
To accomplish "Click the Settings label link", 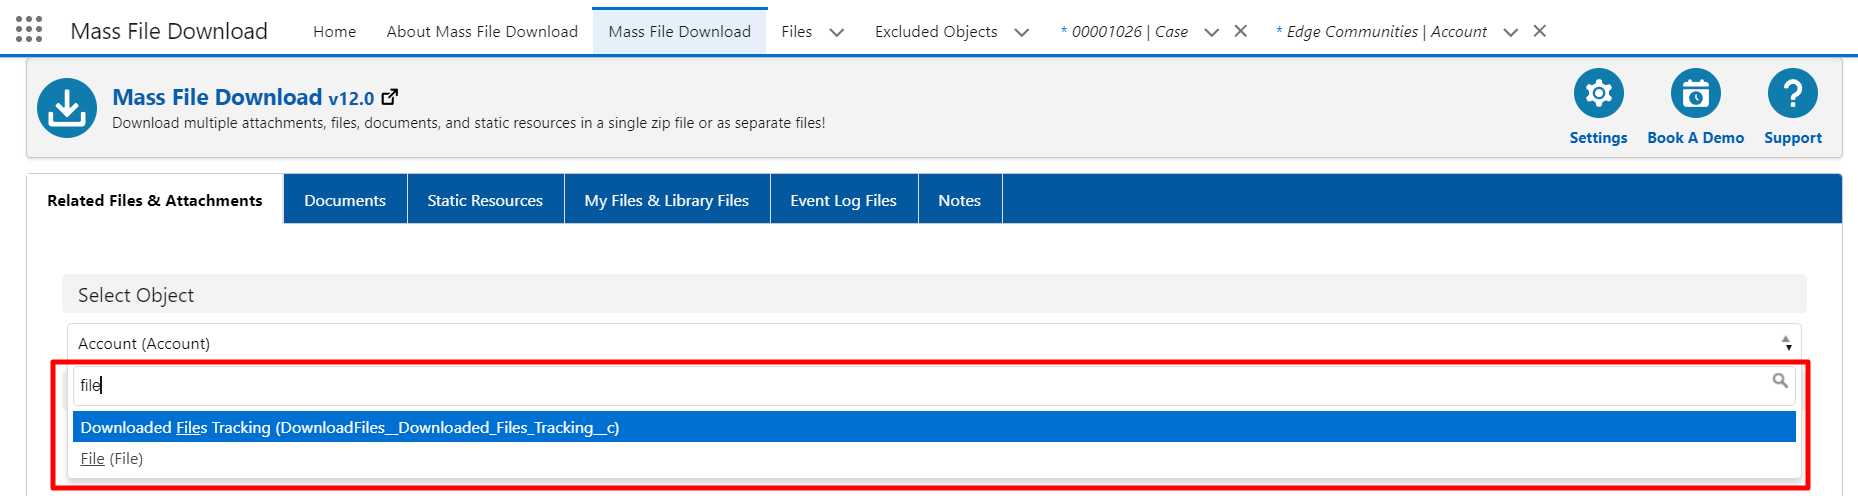I will (x=1598, y=138).
